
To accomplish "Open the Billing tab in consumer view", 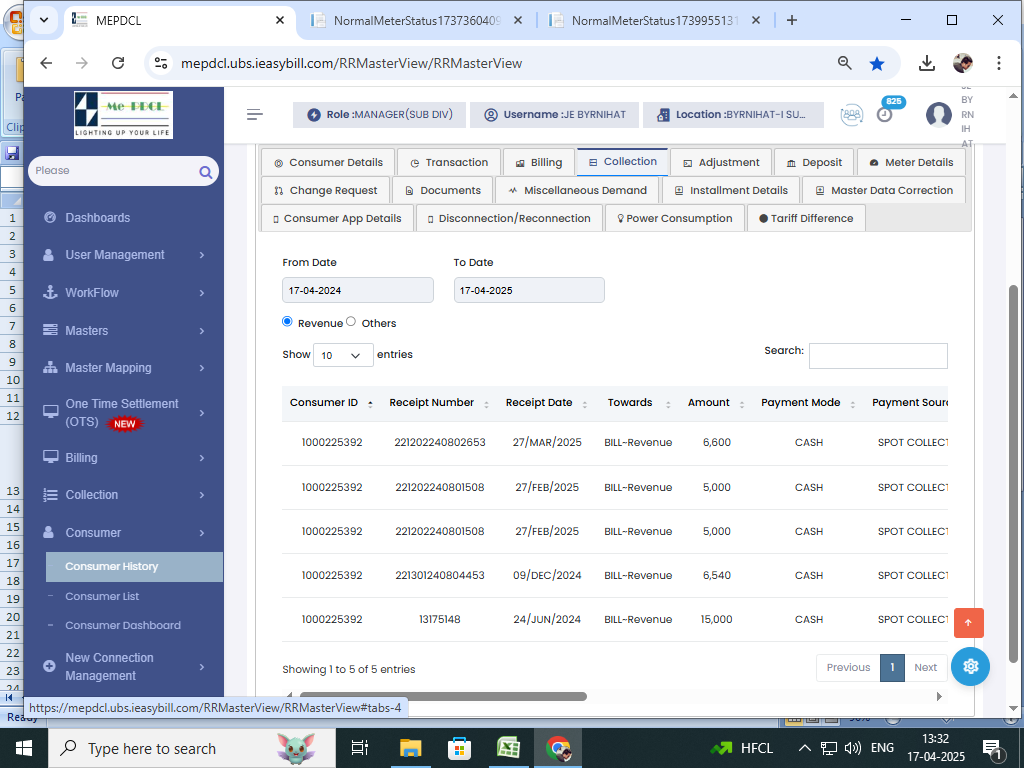I will click(539, 163).
